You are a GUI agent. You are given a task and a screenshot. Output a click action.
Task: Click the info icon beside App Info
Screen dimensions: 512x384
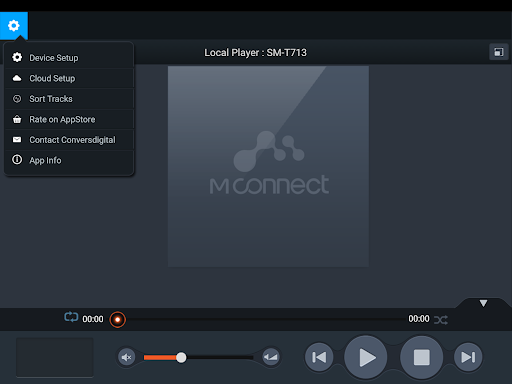click(17, 160)
